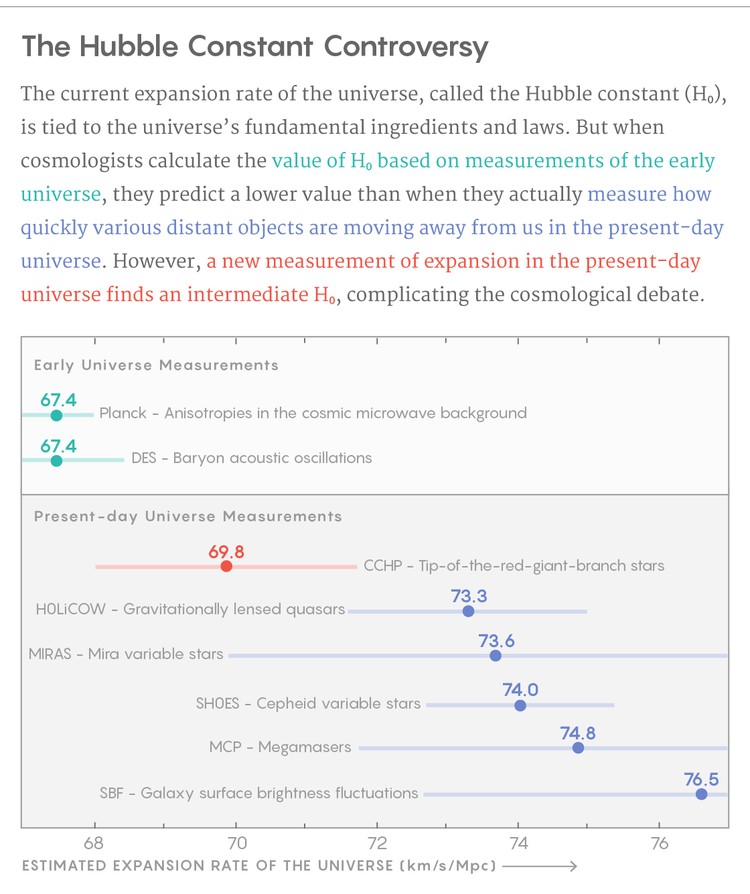750x894 pixels.
Task: Click the teal early universe highlighted text
Action: point(494,161)
